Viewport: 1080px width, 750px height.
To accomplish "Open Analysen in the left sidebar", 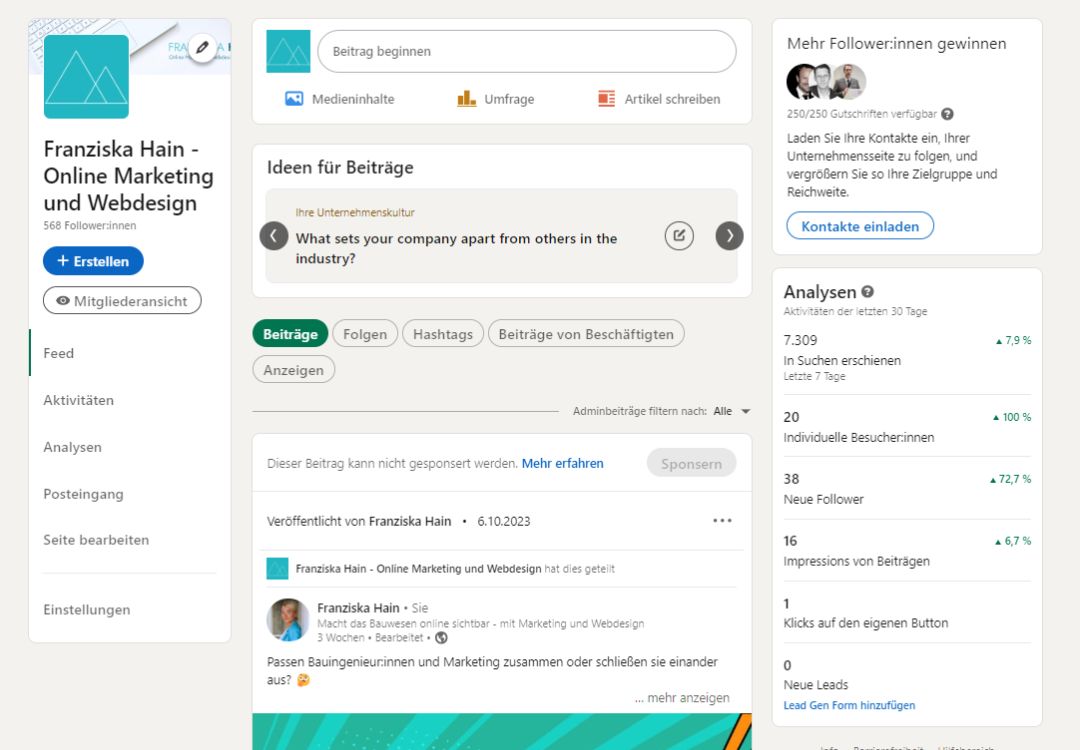I will click(x=72, y=447).
